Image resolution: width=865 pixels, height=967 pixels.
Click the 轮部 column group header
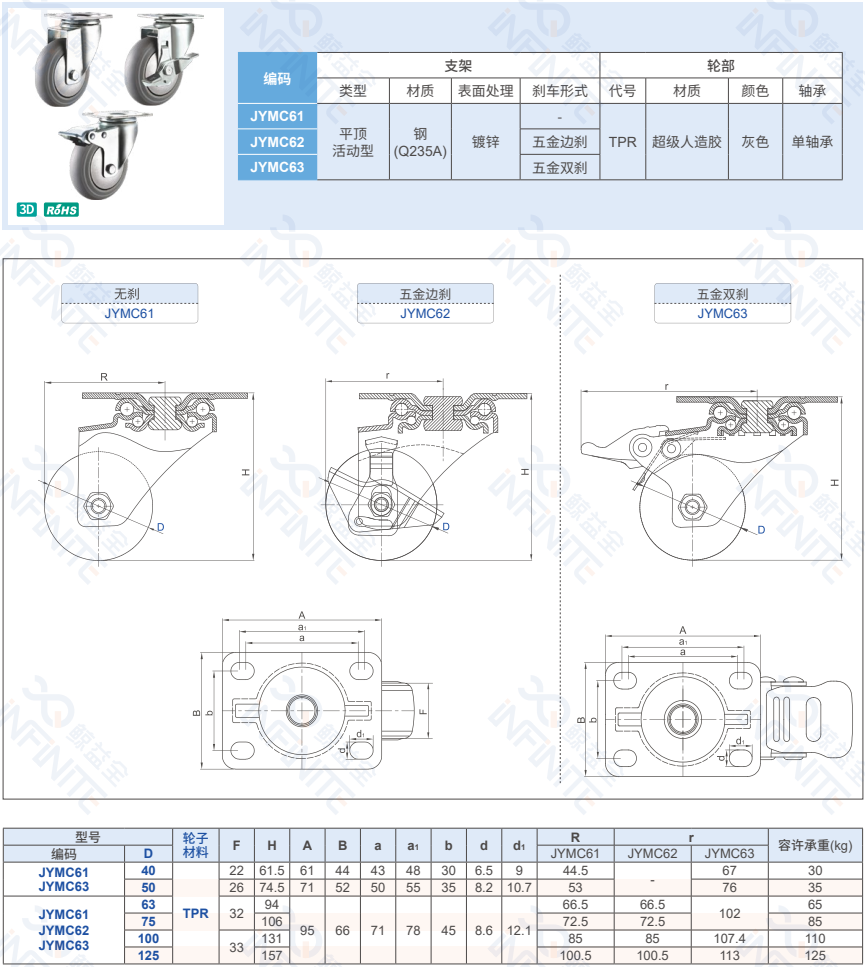point(720,66)
